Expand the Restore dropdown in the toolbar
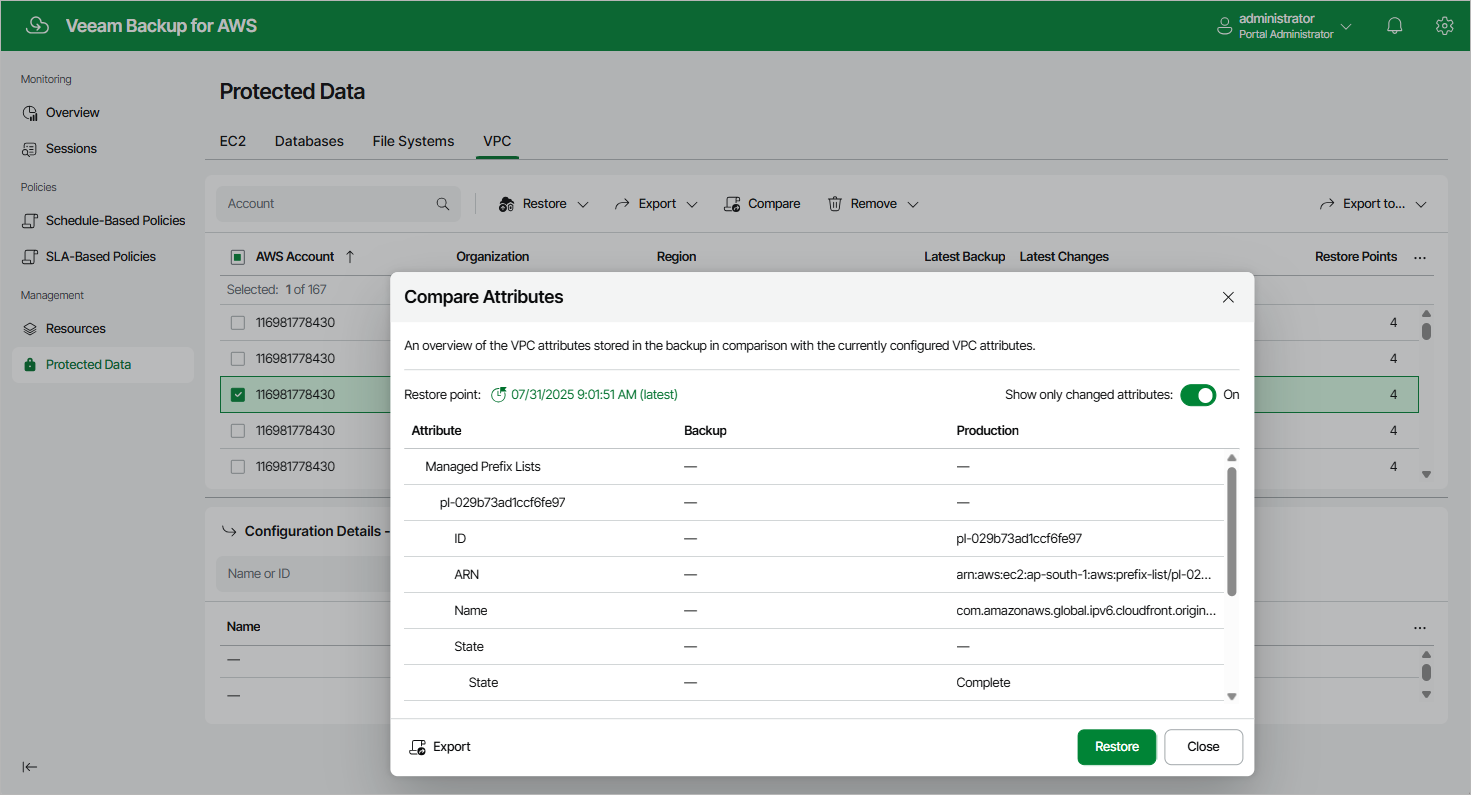 [583, 204]
